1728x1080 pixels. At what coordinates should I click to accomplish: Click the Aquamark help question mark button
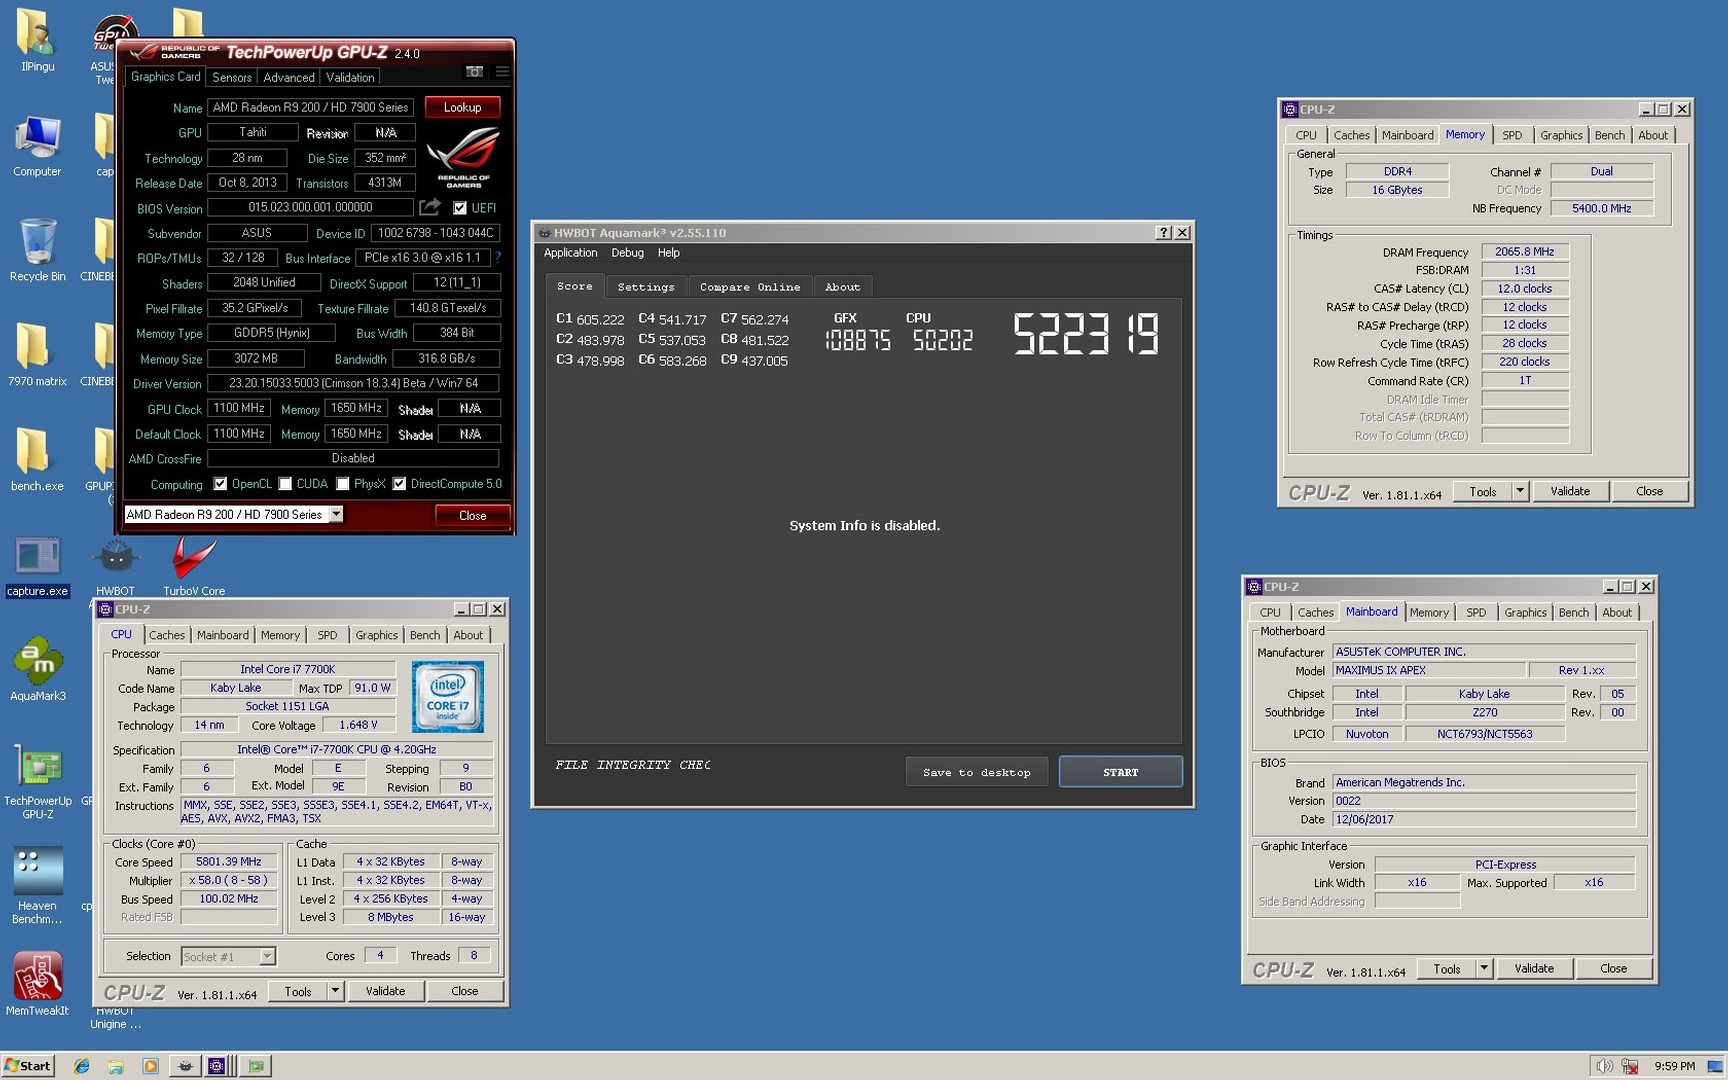point(1163,232)
